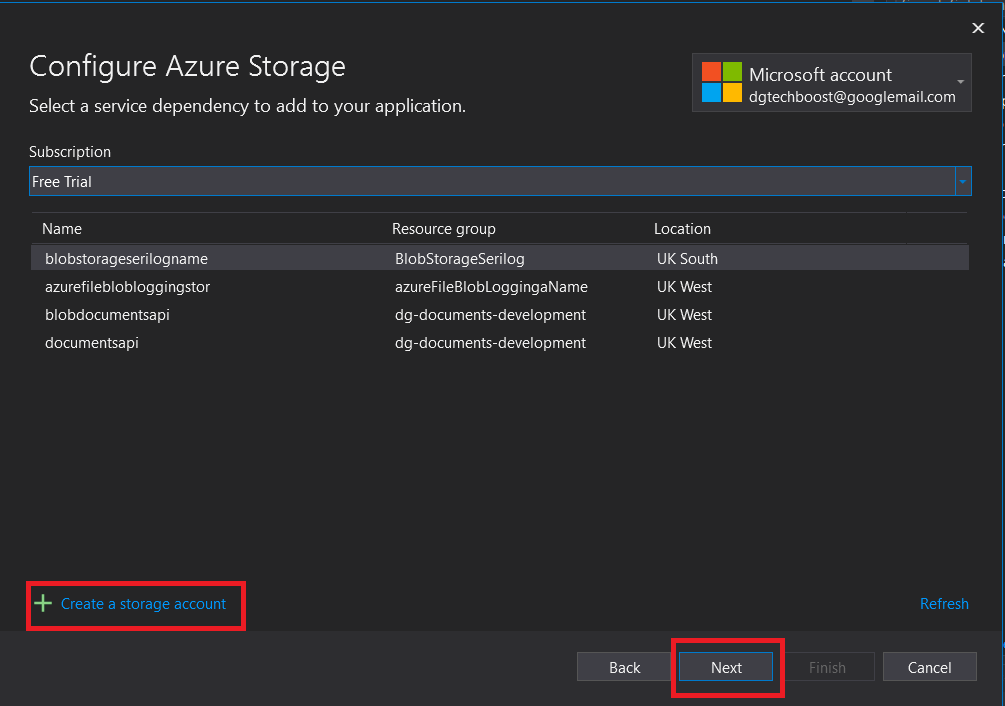Click the Microsoft four-color logo icon
Viewport: 1005px width, 706px height.
click(x=721, y=82)
